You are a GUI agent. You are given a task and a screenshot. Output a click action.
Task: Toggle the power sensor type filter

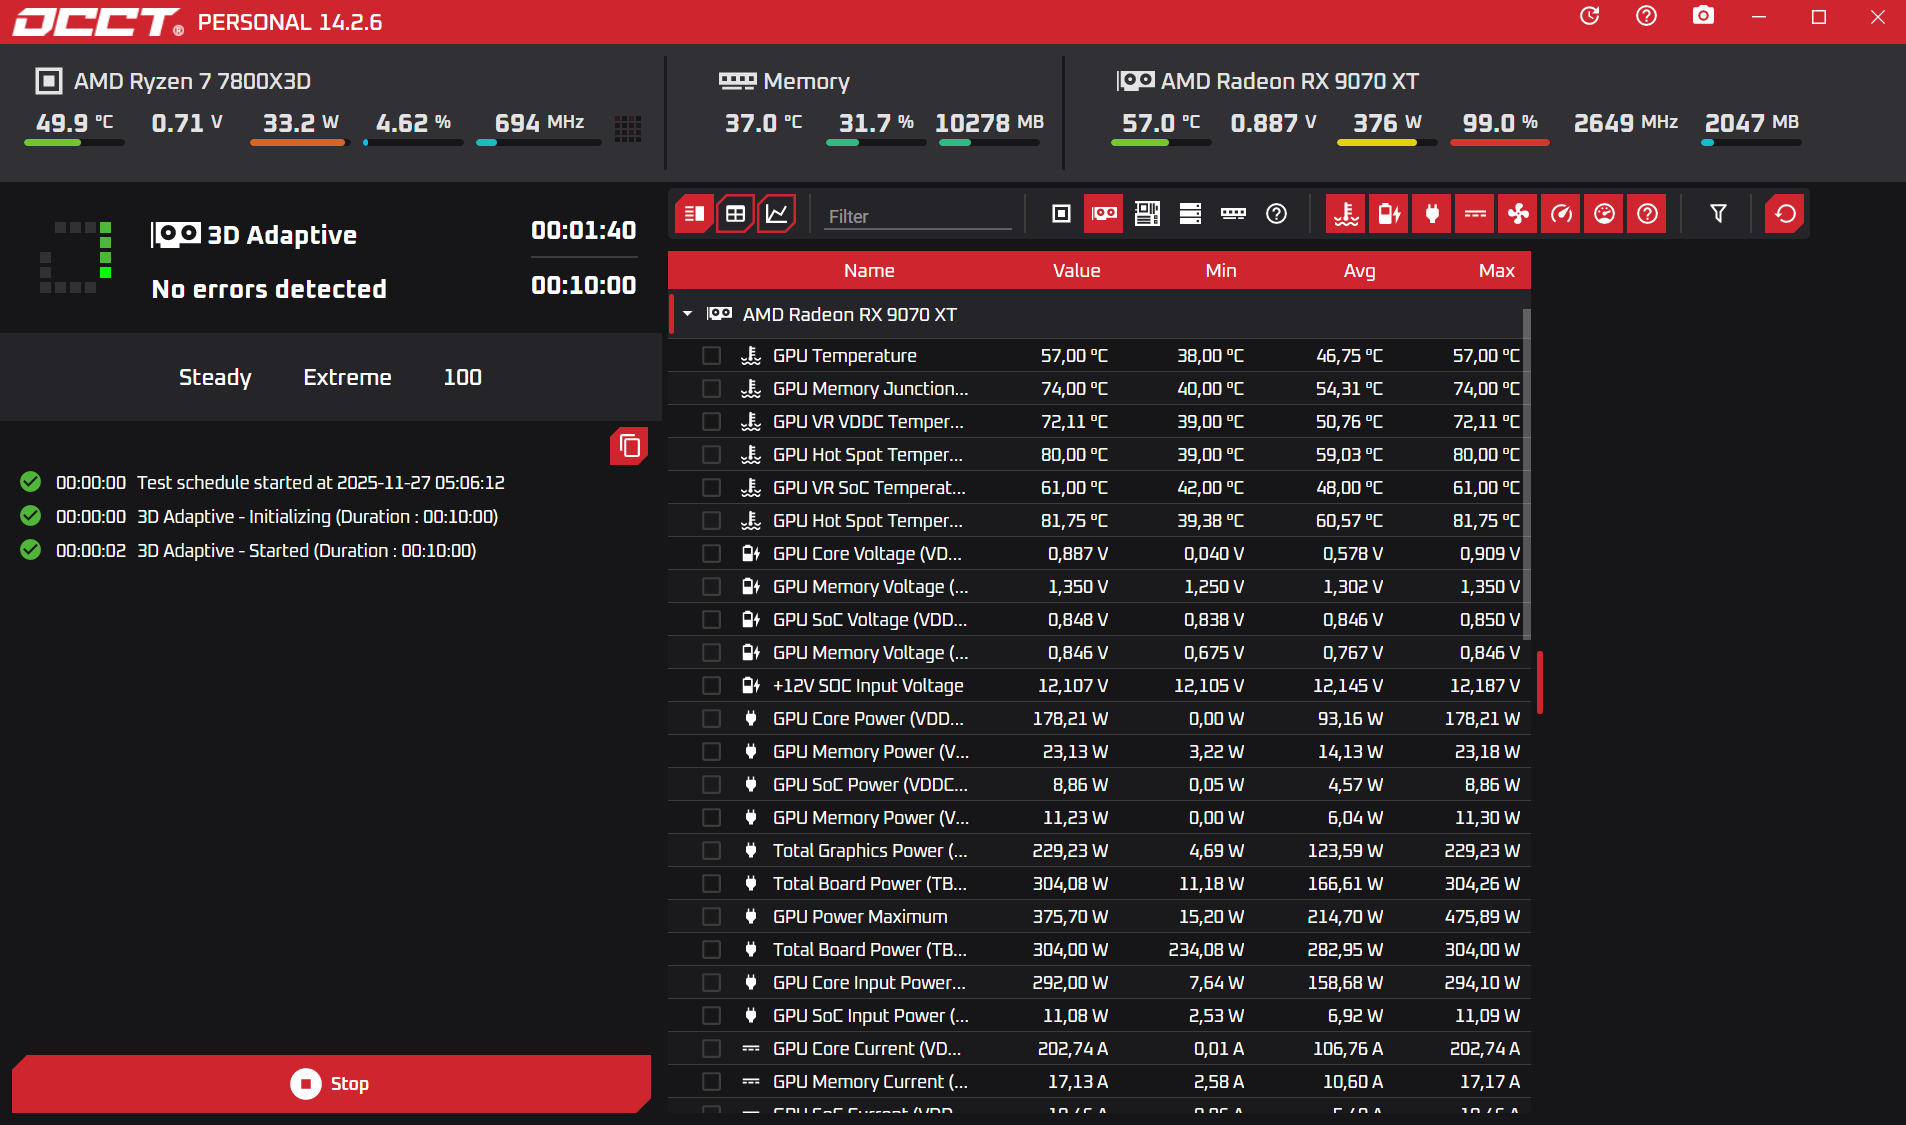pos(1432,214)
